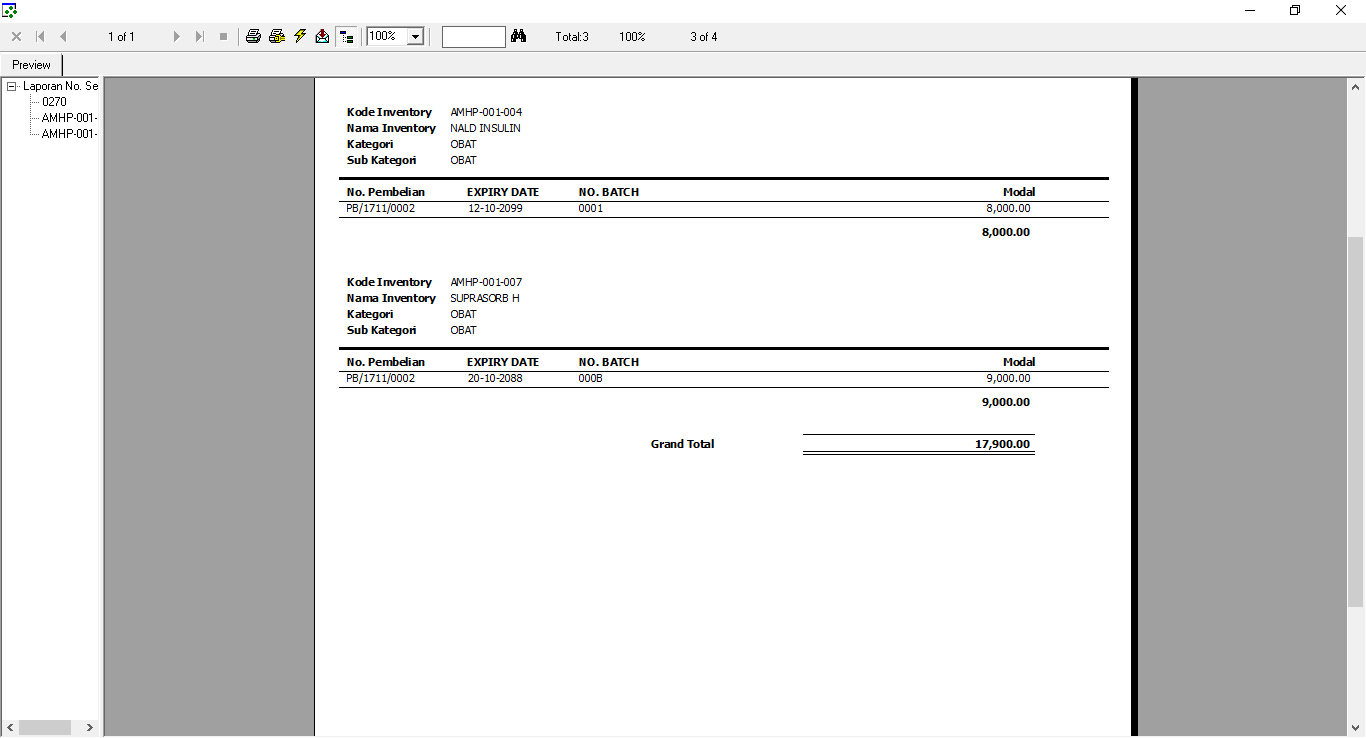Image resolution: width=1366 pixels, height=738 pixels.
Task: Restore down the report viewer window
Action: (x=1295, y=10)
